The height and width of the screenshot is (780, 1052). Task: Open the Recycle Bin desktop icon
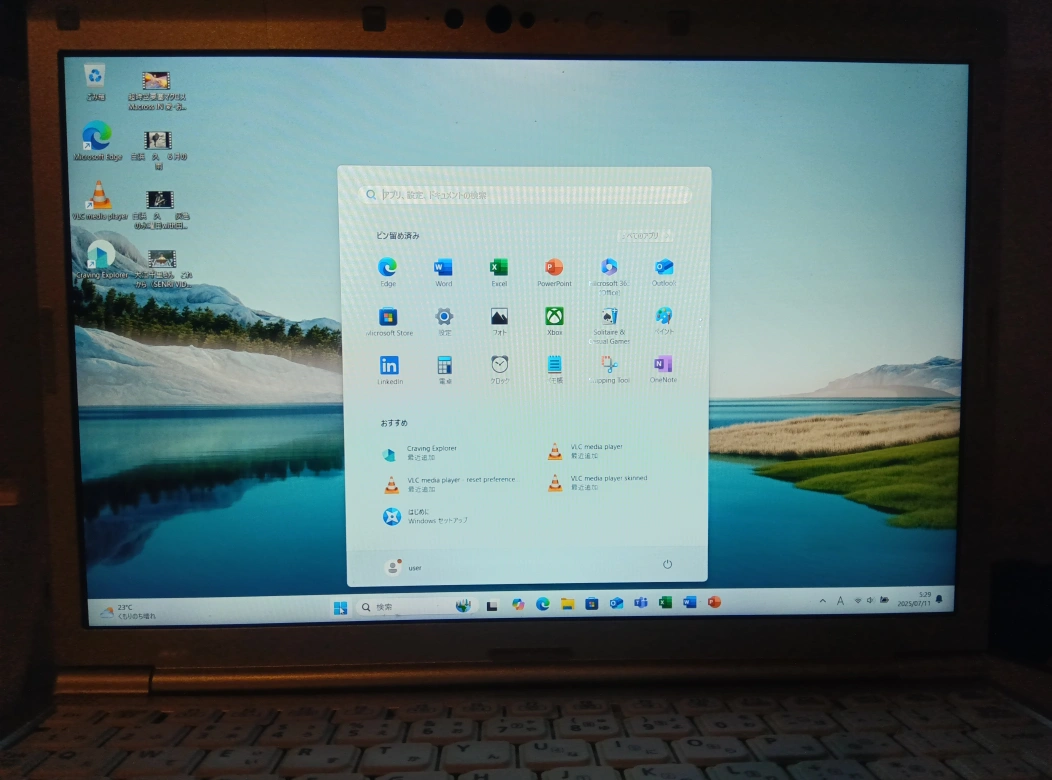pos(95,78)
